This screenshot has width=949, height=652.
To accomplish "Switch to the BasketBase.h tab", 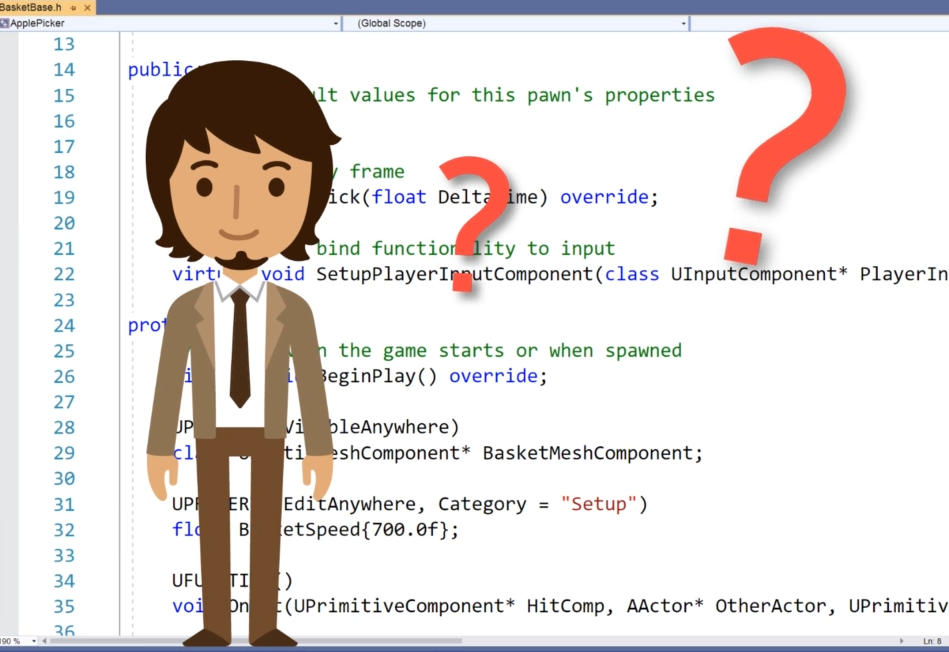I will (30, 7).
